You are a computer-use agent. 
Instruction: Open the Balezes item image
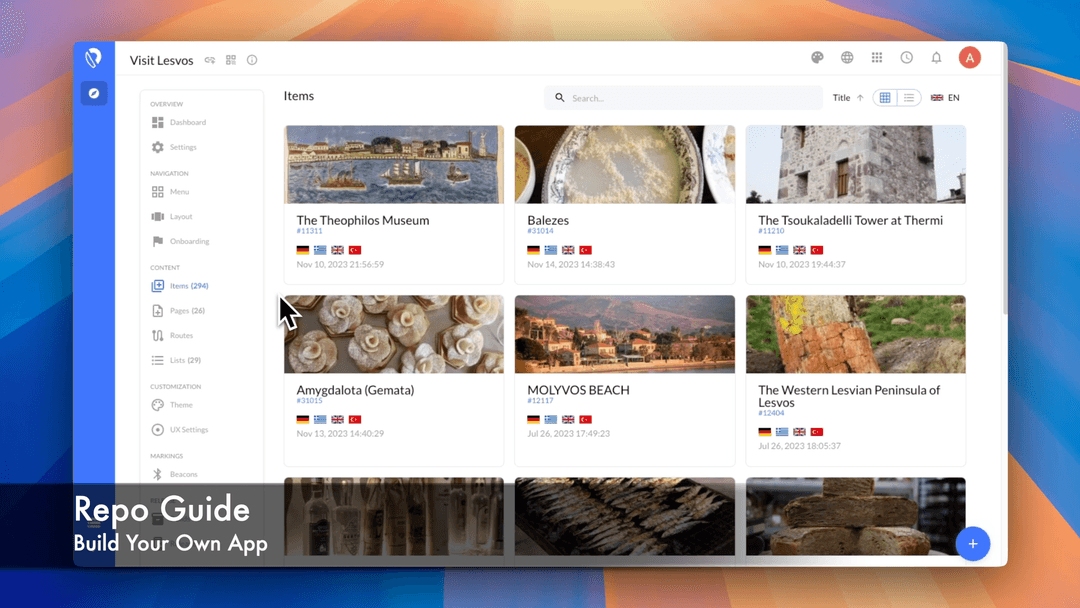tap(625, 165)
